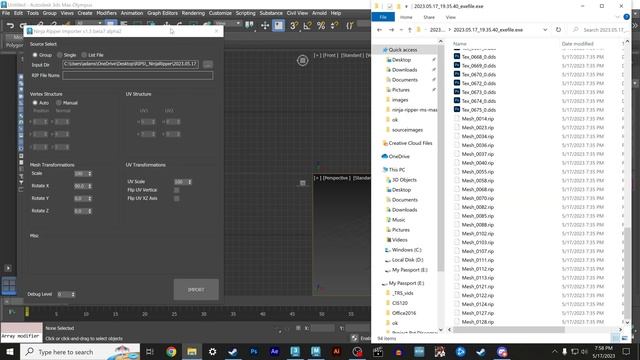Image resolution: width=640 pixels, height=360 pixels.
Task: Select Quick access in navigation pane
Action: [403, 50]
